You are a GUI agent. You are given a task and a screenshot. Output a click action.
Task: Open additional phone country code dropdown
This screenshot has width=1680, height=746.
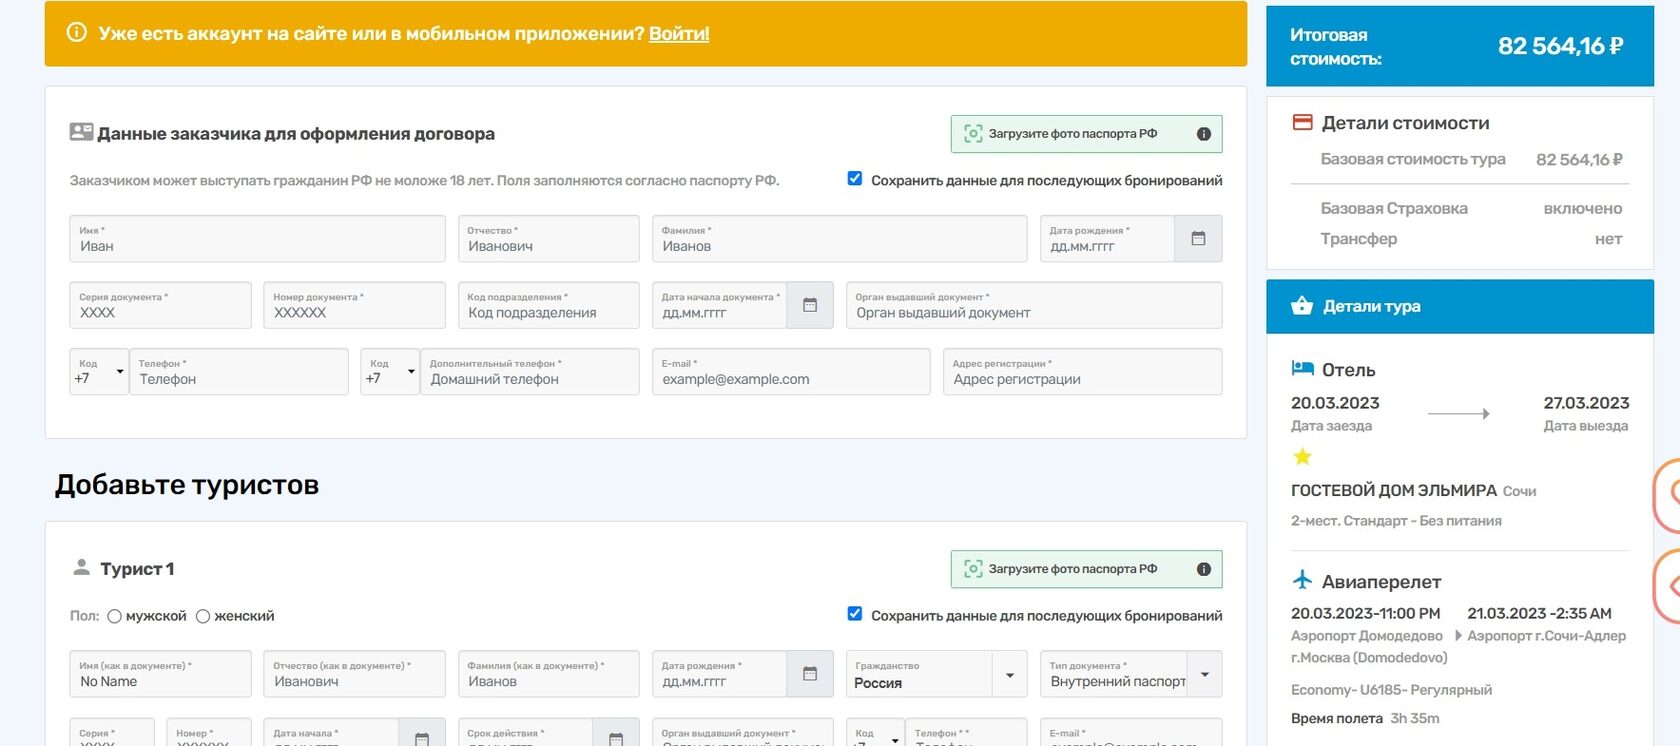(390, 371)
